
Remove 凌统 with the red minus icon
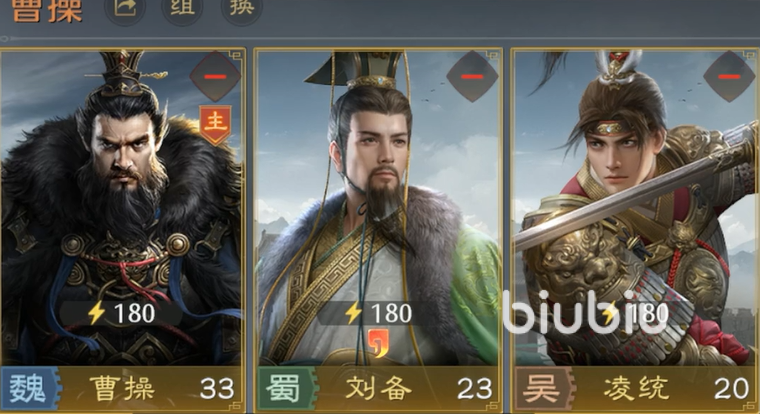728,76
